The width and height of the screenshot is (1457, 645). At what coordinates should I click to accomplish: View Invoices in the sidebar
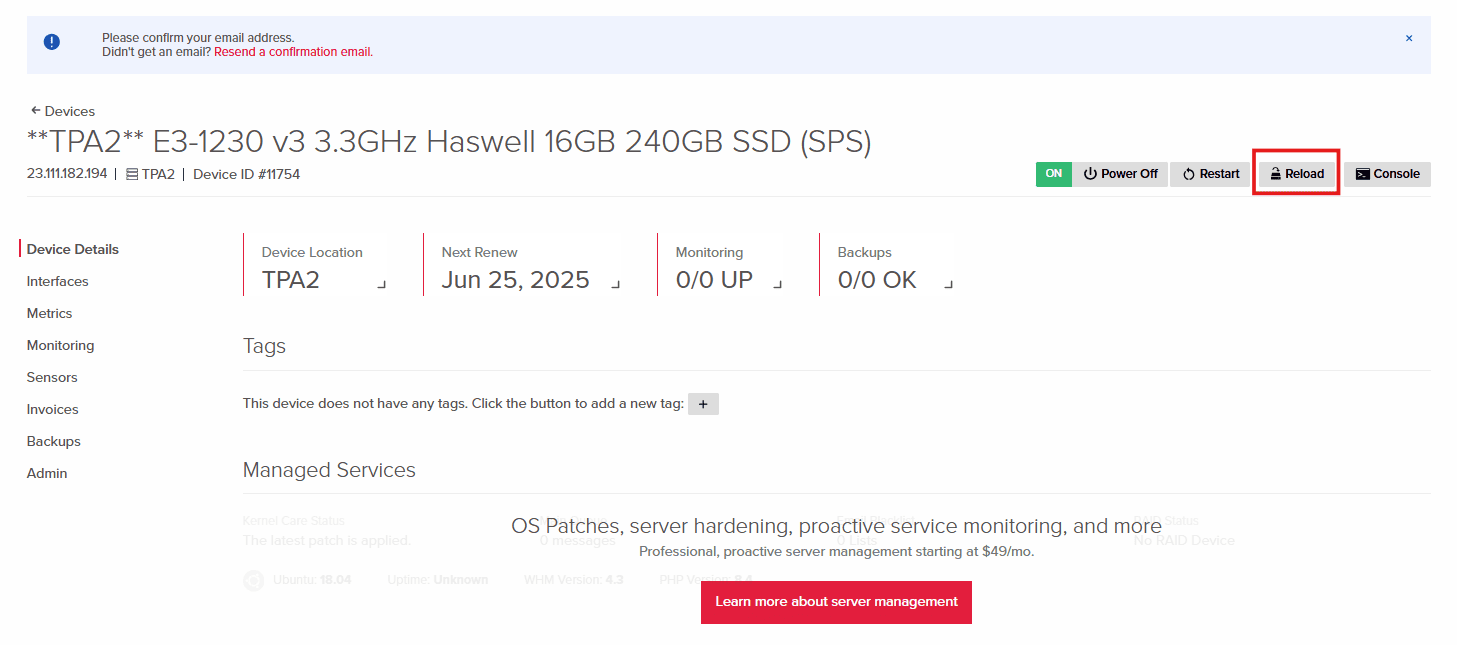(x=52, y=409)
